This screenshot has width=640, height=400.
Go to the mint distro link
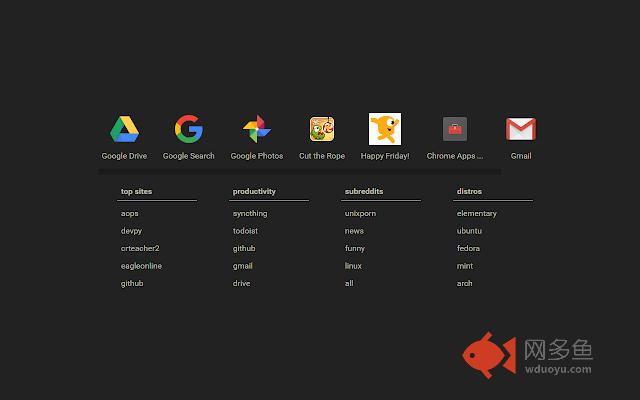tap(464, 266)
